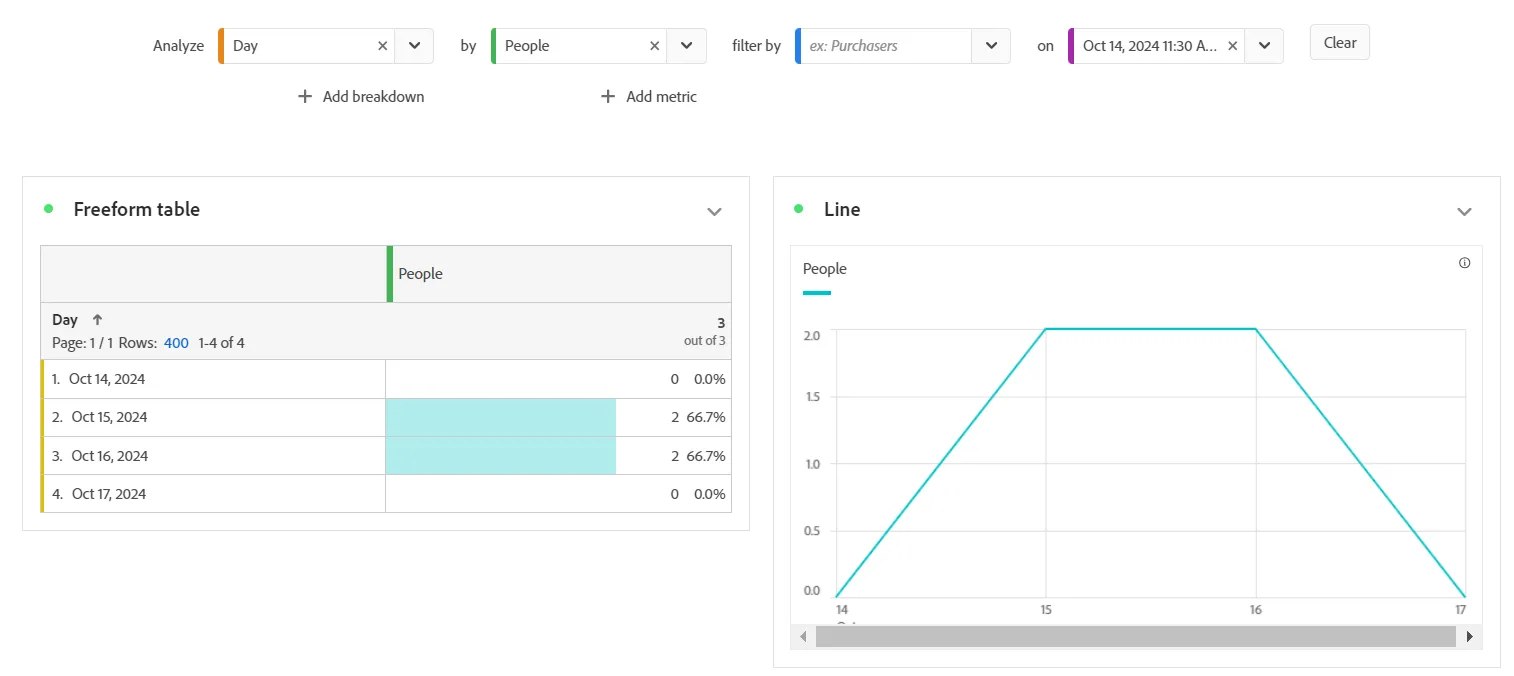Screen dimensions: 1514x676
Task: Click the teal bar in Oct 15 row
Action: pos(501,417)
